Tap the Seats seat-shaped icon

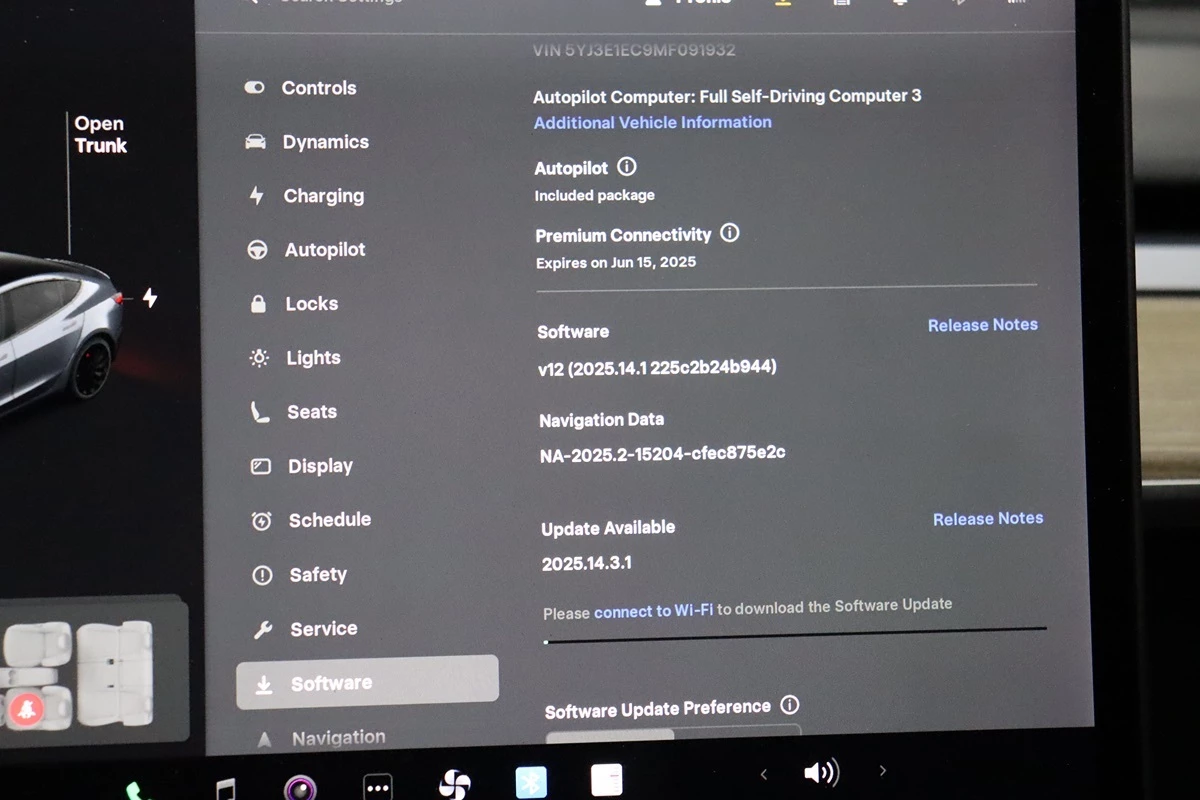tap(260, 412)
